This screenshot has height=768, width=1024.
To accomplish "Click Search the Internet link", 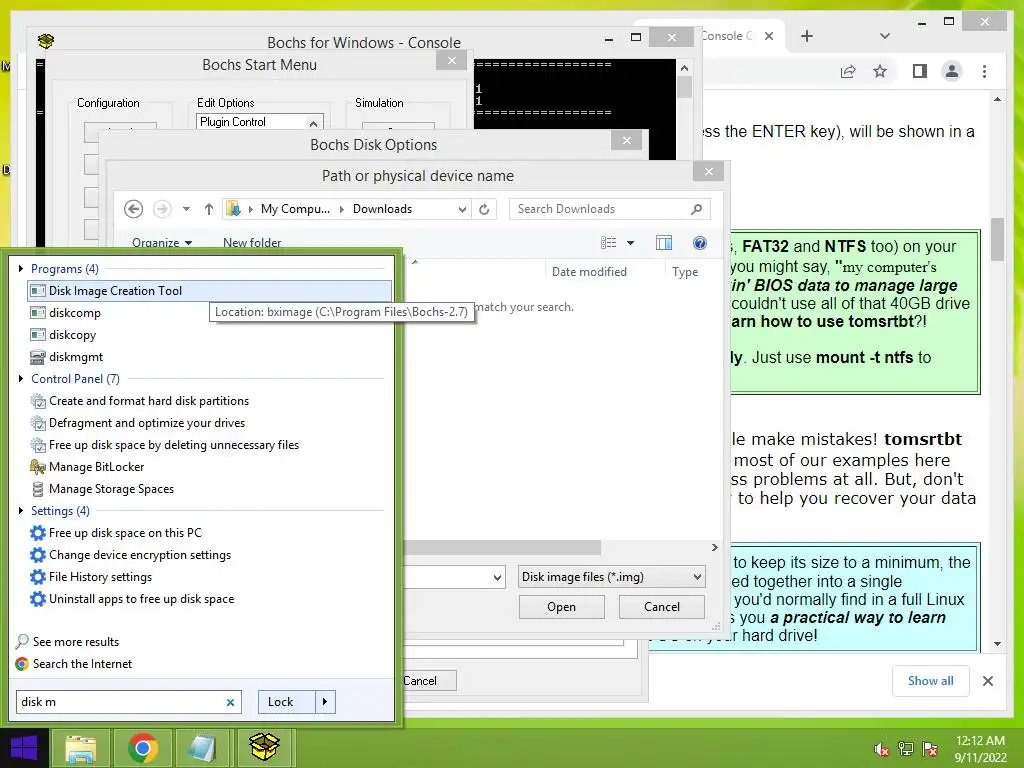I will 74,664.
